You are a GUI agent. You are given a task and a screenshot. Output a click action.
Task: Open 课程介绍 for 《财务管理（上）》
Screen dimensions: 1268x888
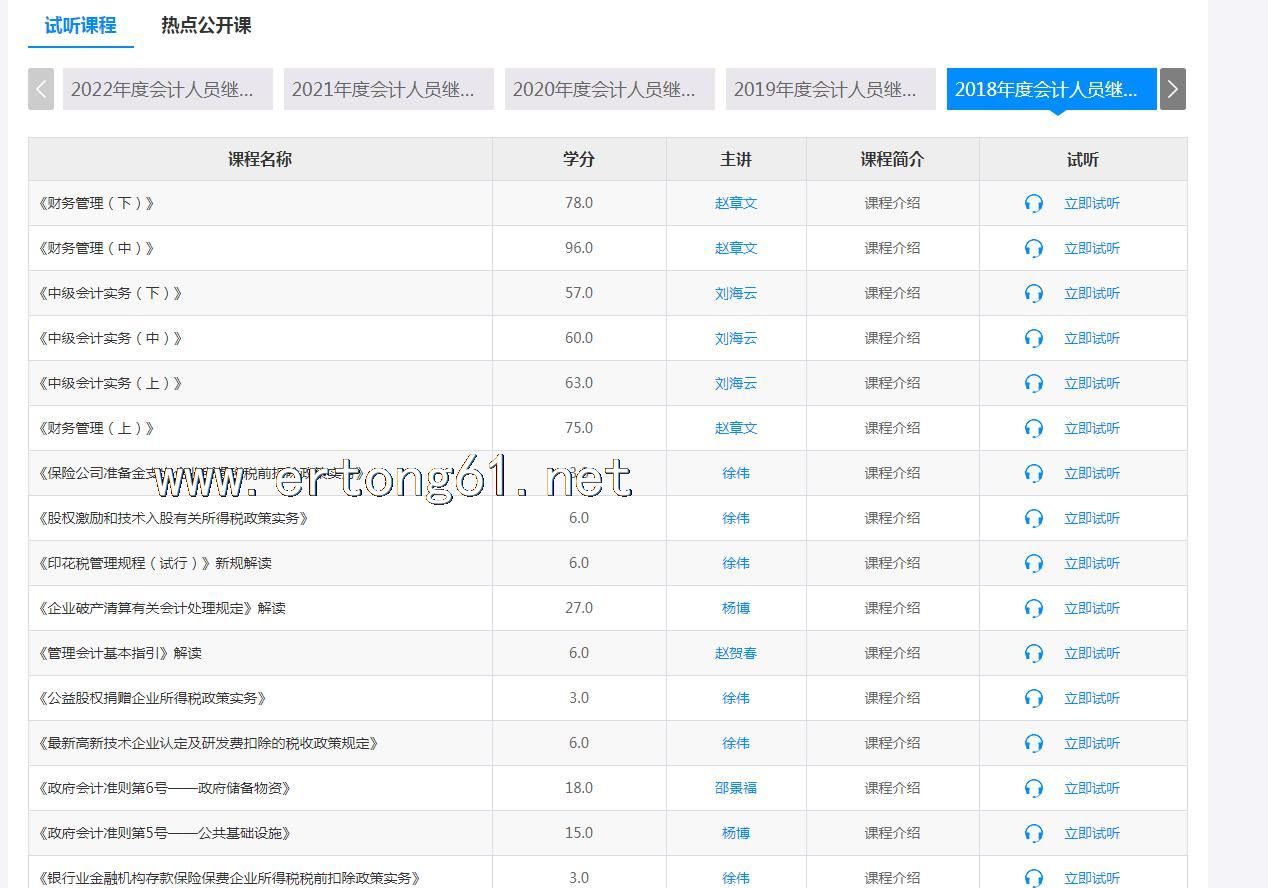pyautogui.click(x=892, y=428)
